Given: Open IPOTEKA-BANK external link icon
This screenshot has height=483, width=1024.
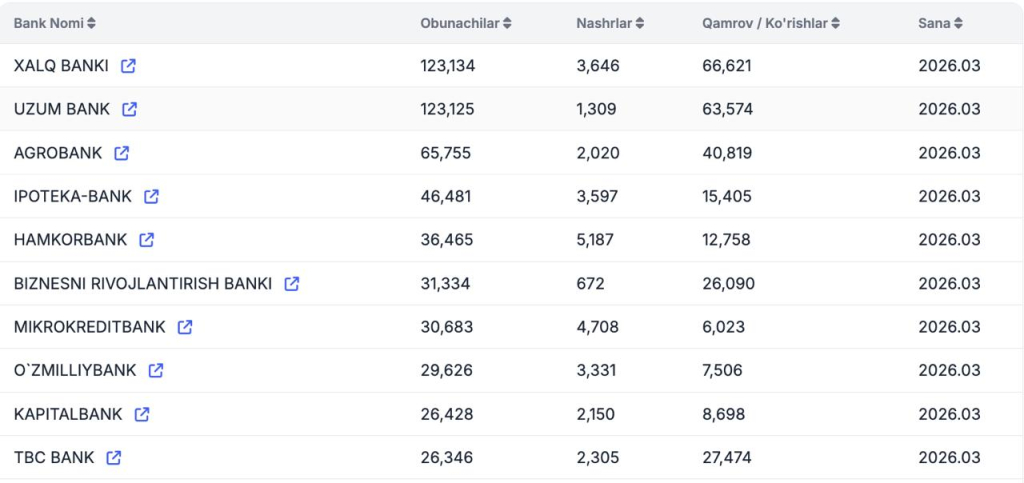Looking at the screenshot, I should point(151,196).
